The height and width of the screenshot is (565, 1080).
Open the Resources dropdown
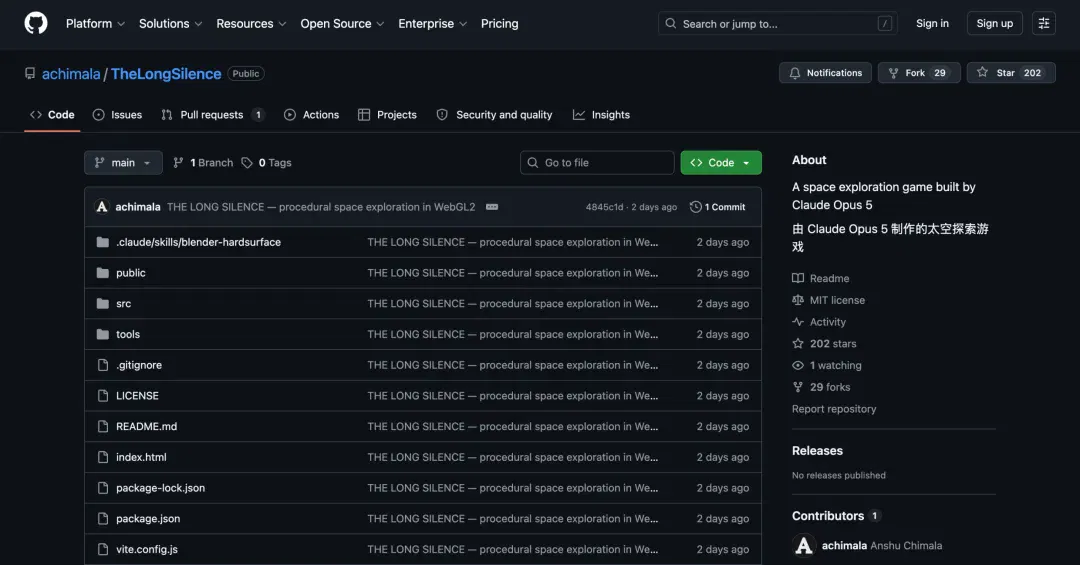tap(251, 23)
